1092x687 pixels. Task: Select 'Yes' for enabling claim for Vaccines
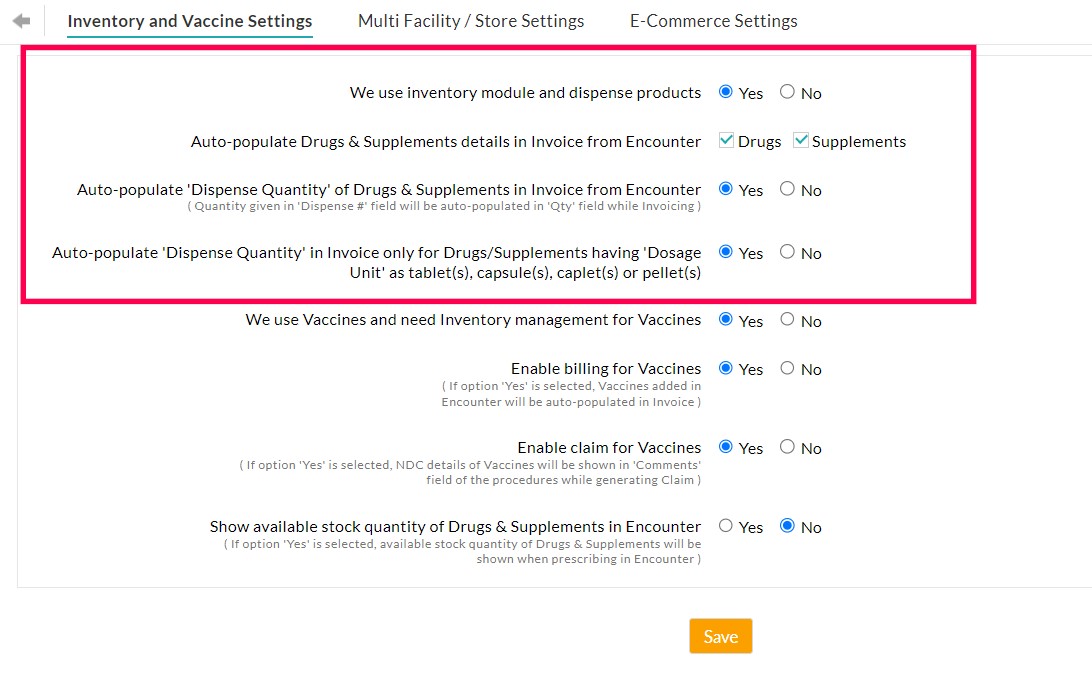[x=726, y=447]
